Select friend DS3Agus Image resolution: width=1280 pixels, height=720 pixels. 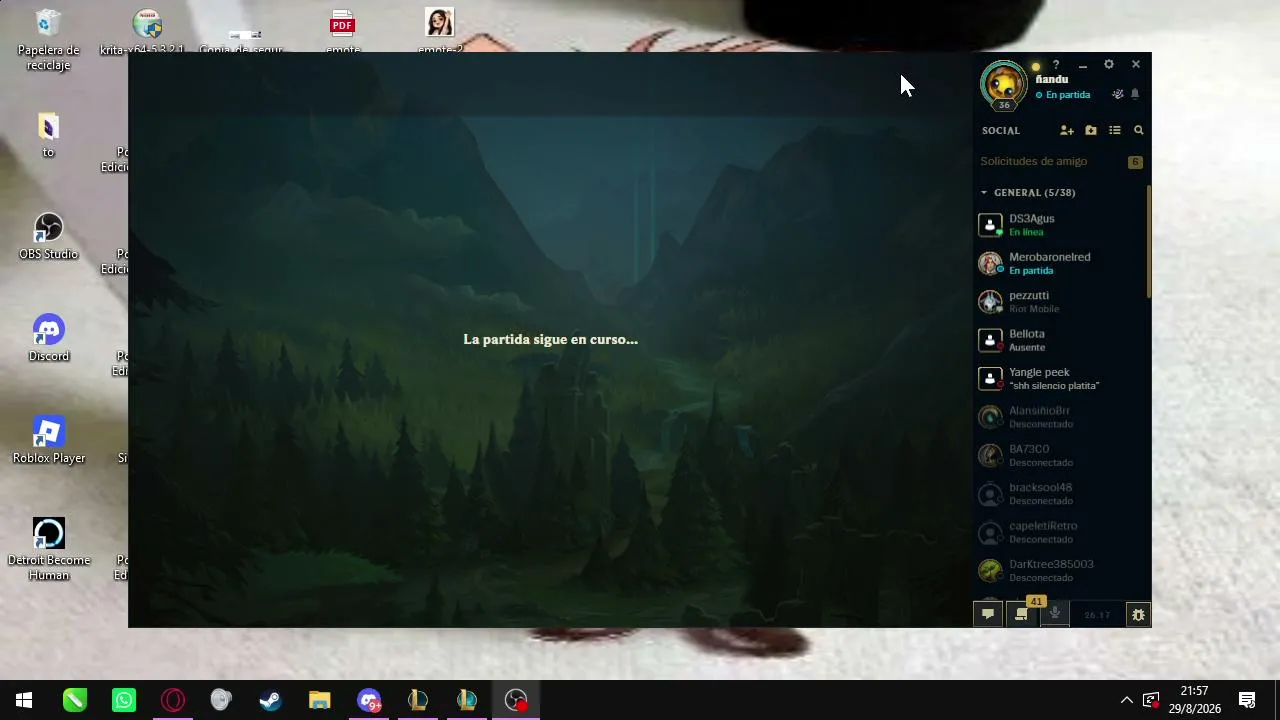point(1060,225)
